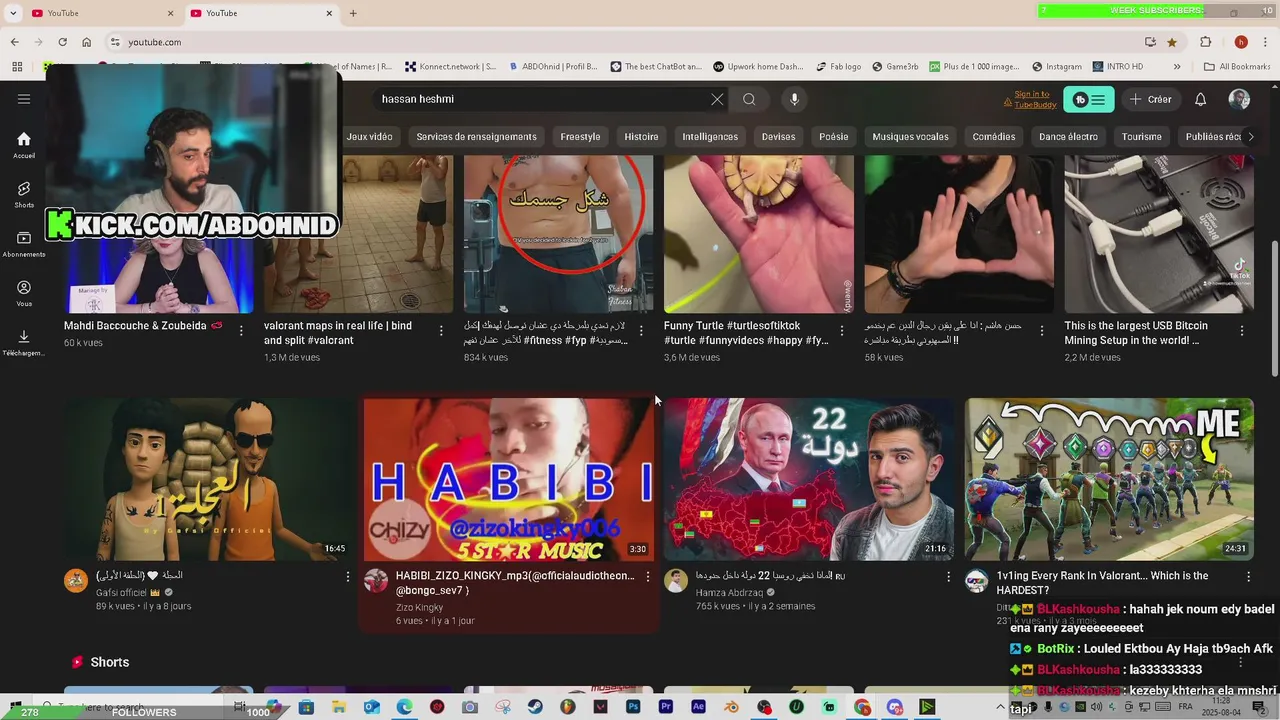
Task: Click the browser home icon
Action: click(87, 42)
